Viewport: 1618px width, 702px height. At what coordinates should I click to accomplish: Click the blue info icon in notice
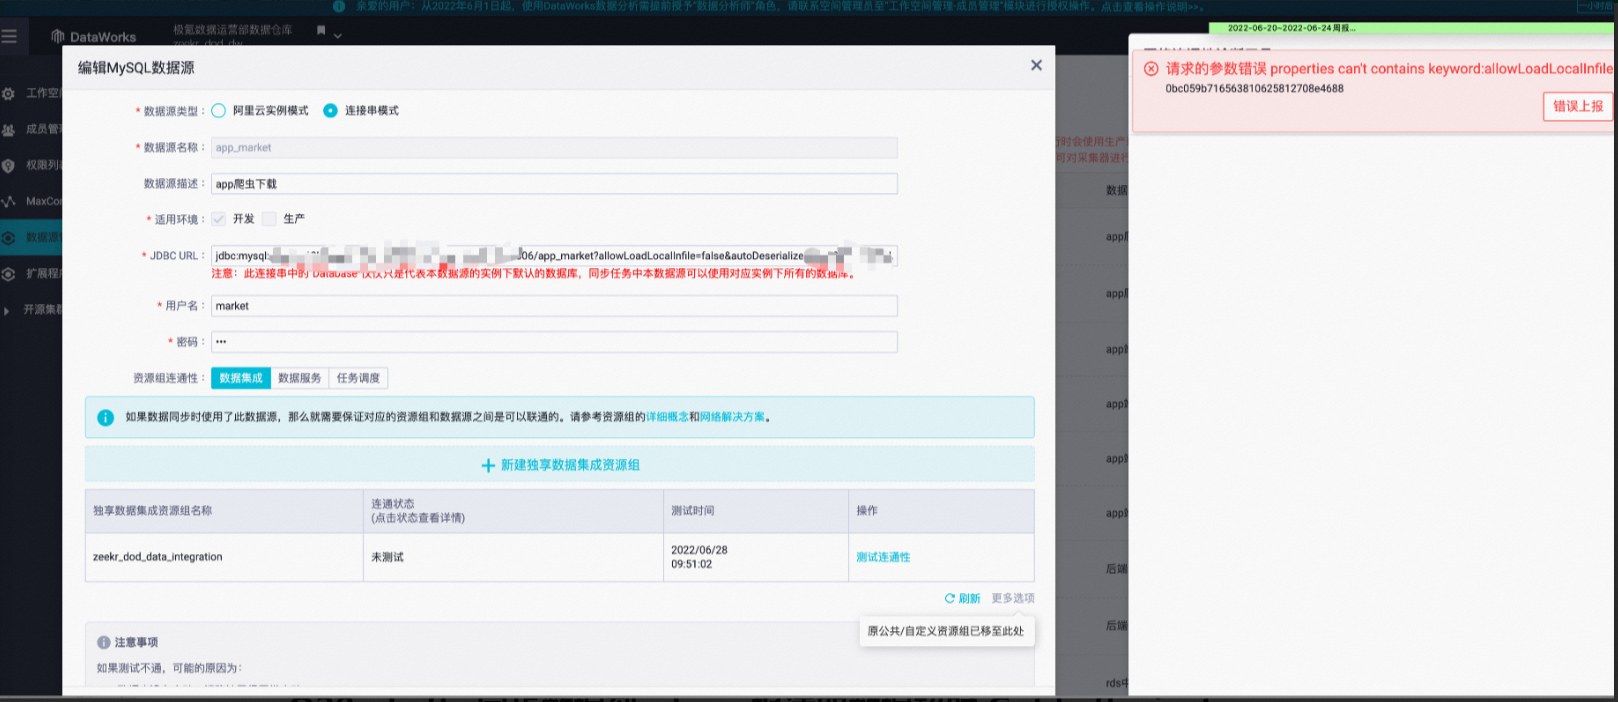tap(105, 418)
